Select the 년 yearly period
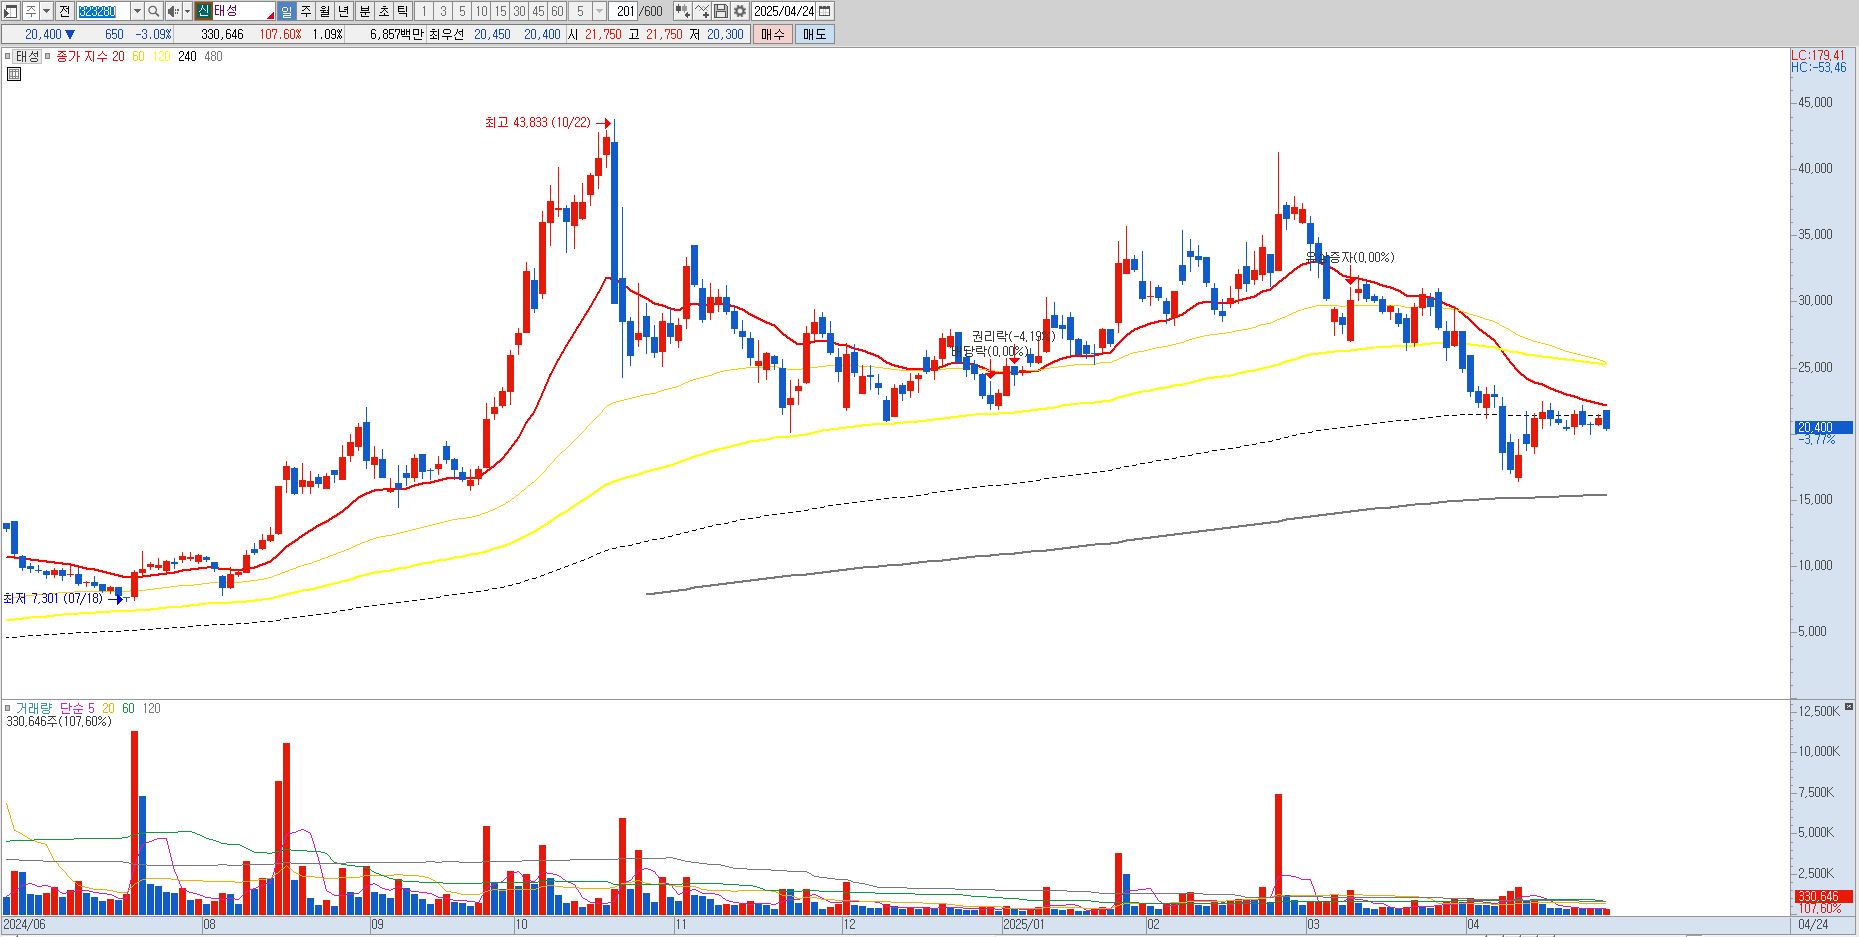The width and height of the screenshot is (1859, 937). [344, 11]
